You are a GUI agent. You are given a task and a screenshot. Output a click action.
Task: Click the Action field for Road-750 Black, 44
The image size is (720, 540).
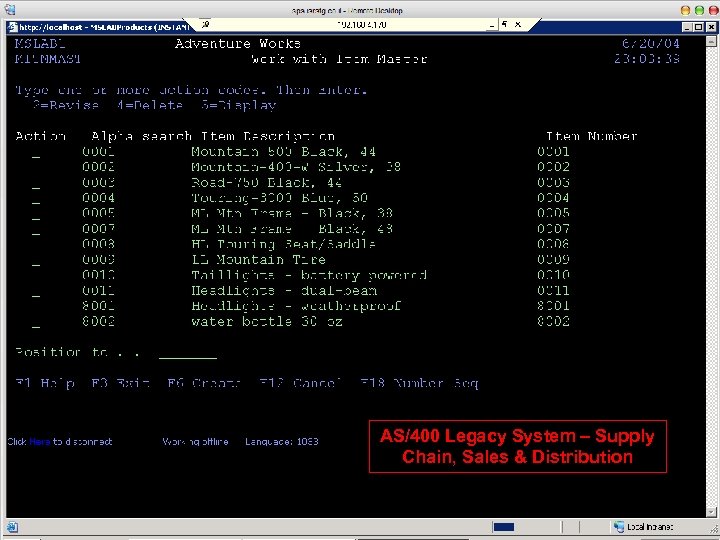pos(36,185)
